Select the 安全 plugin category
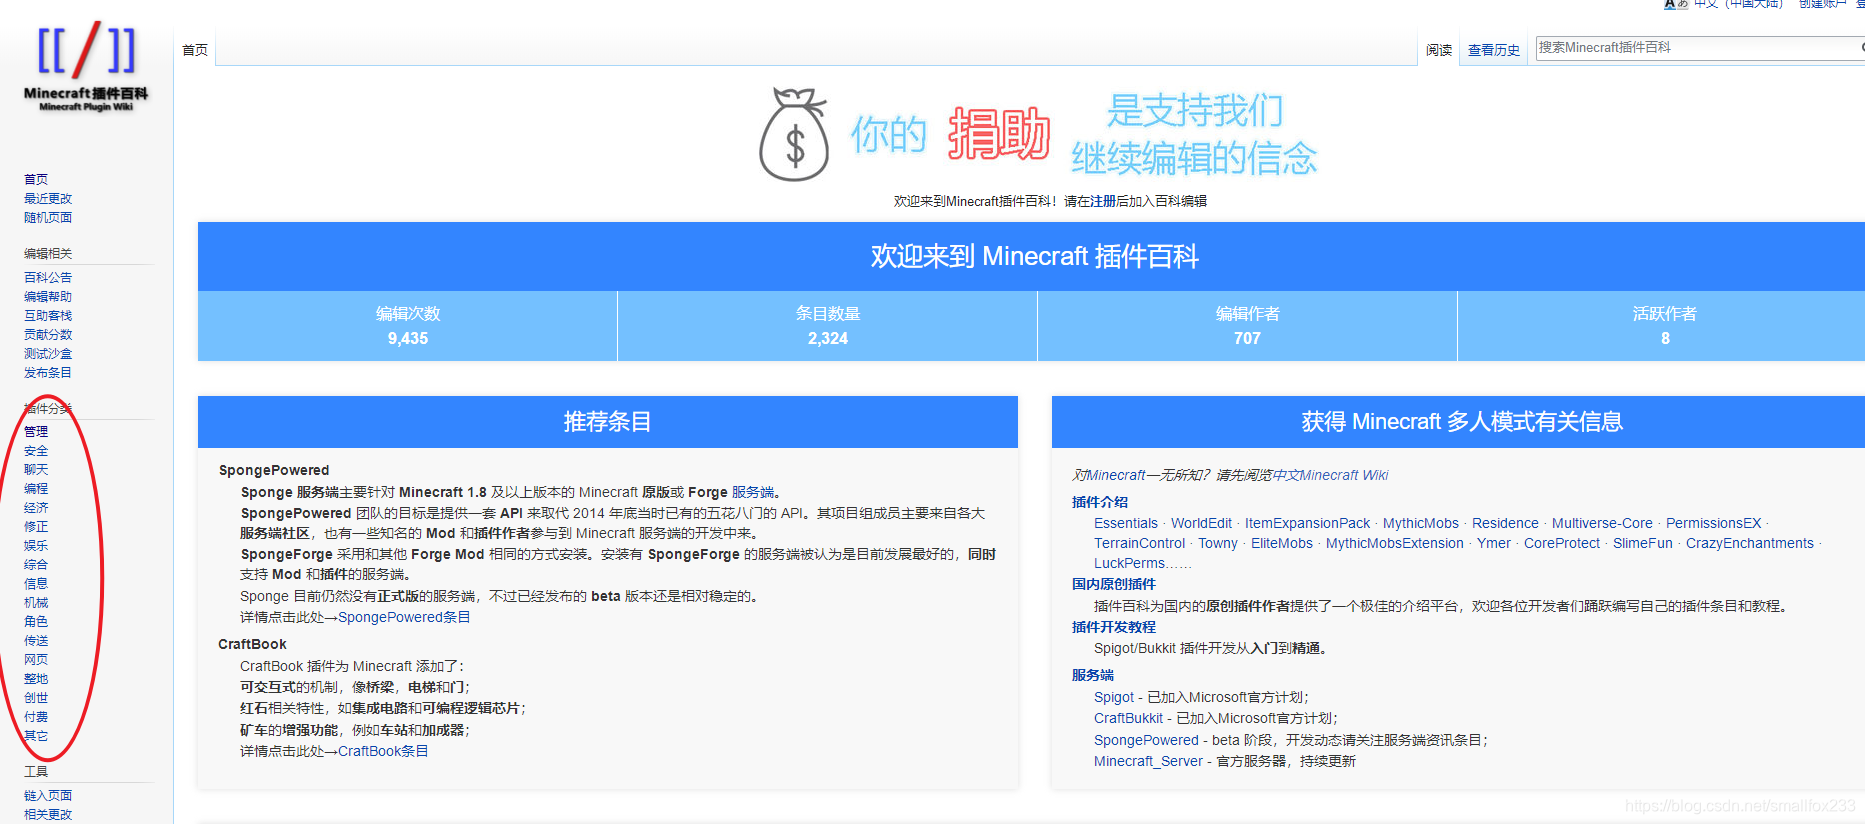This screenshot has height=824, width=1865. (36, 450)
